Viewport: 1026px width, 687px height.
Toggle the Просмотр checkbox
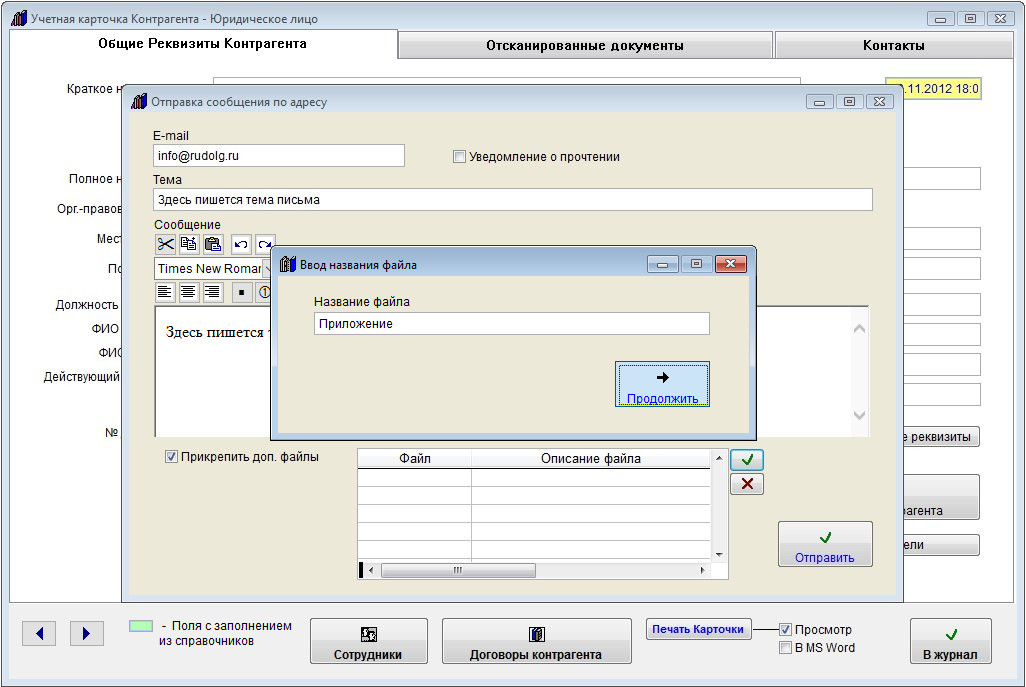pos(786,630)
